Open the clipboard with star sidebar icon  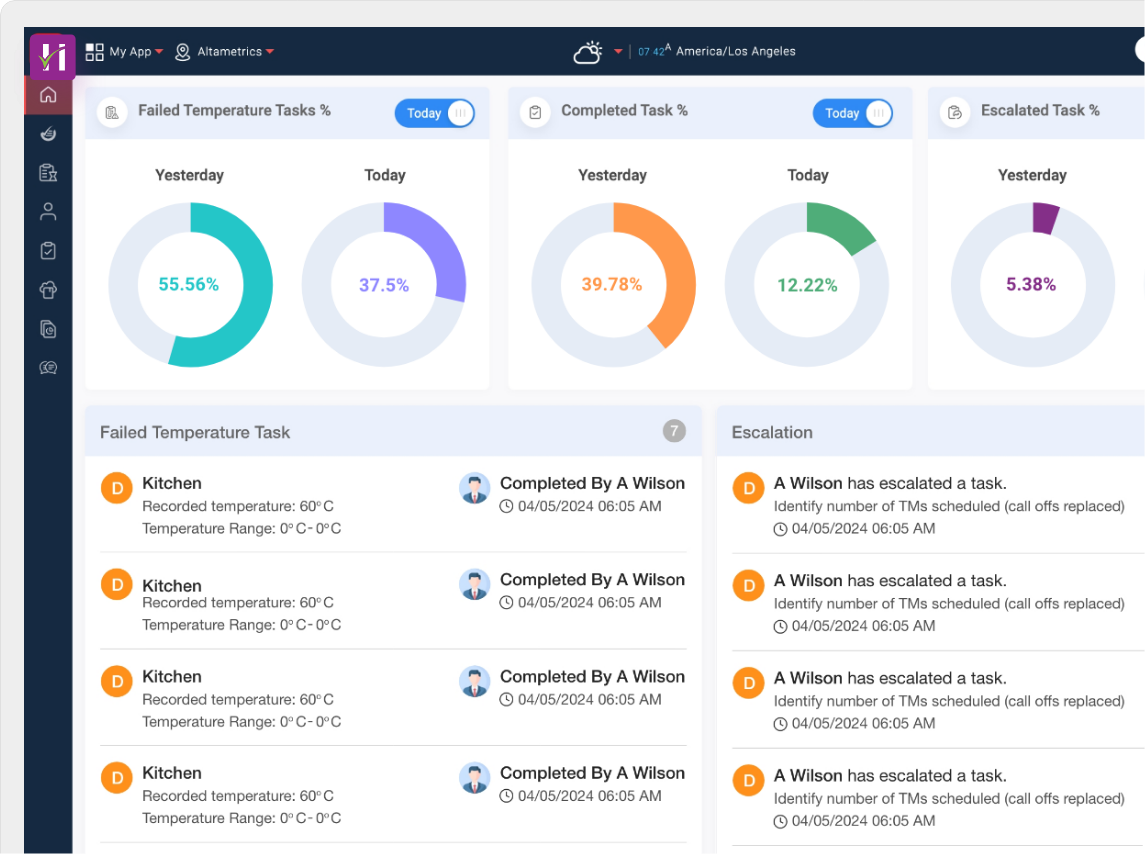48,173
